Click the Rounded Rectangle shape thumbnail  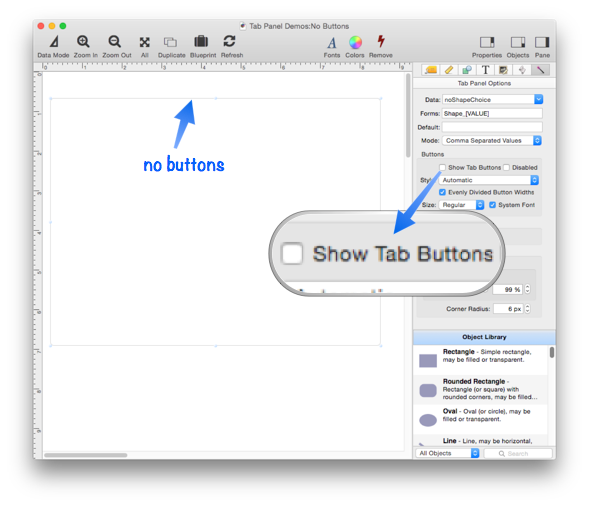428,390
